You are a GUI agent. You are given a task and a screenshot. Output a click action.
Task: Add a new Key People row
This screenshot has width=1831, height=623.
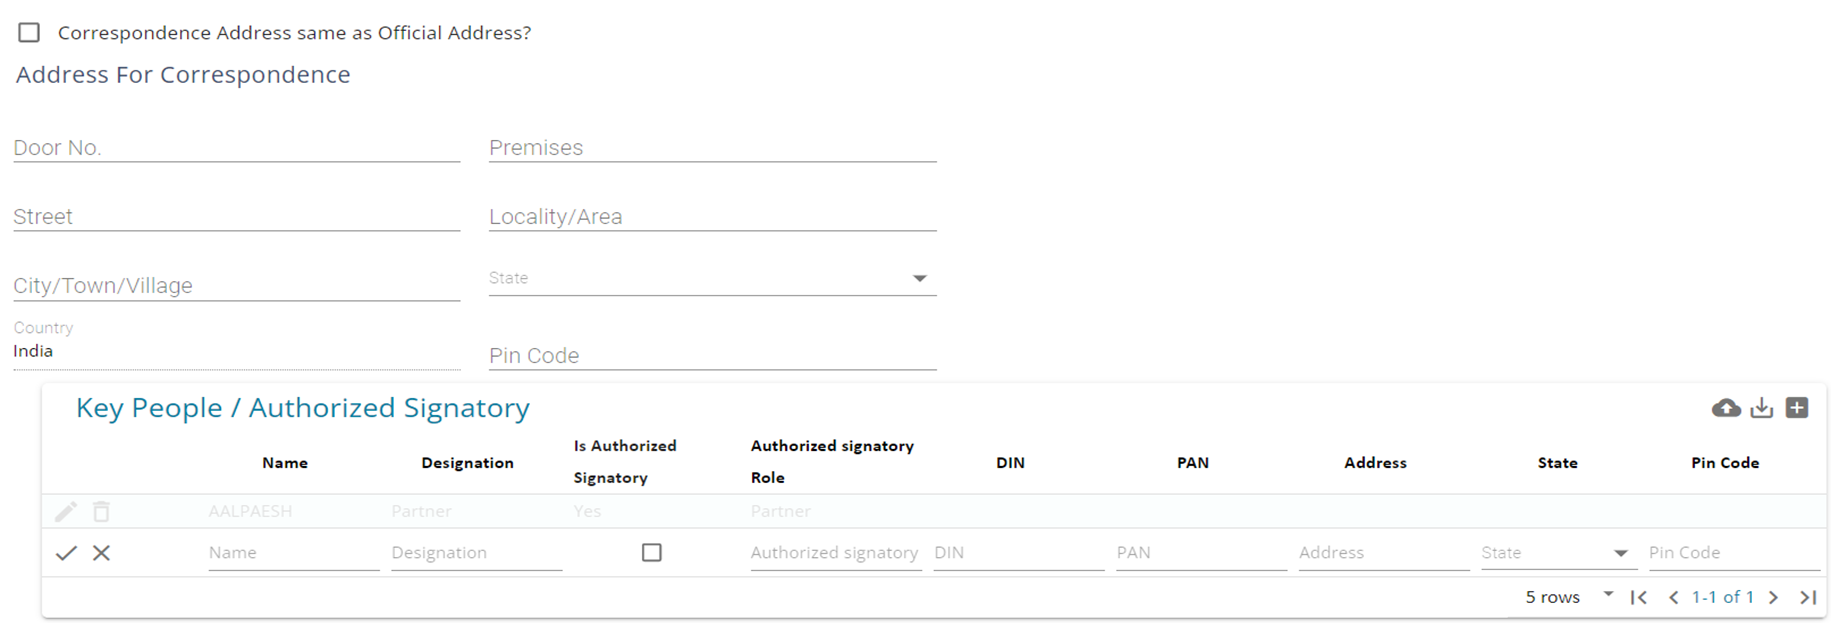click(1797, 408)
